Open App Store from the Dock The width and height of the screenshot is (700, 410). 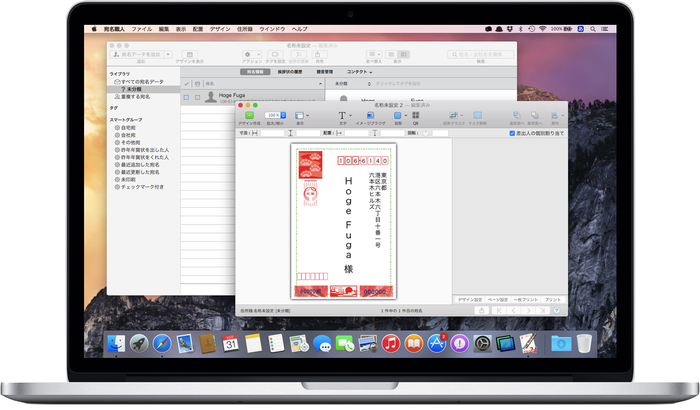(437, 343)
